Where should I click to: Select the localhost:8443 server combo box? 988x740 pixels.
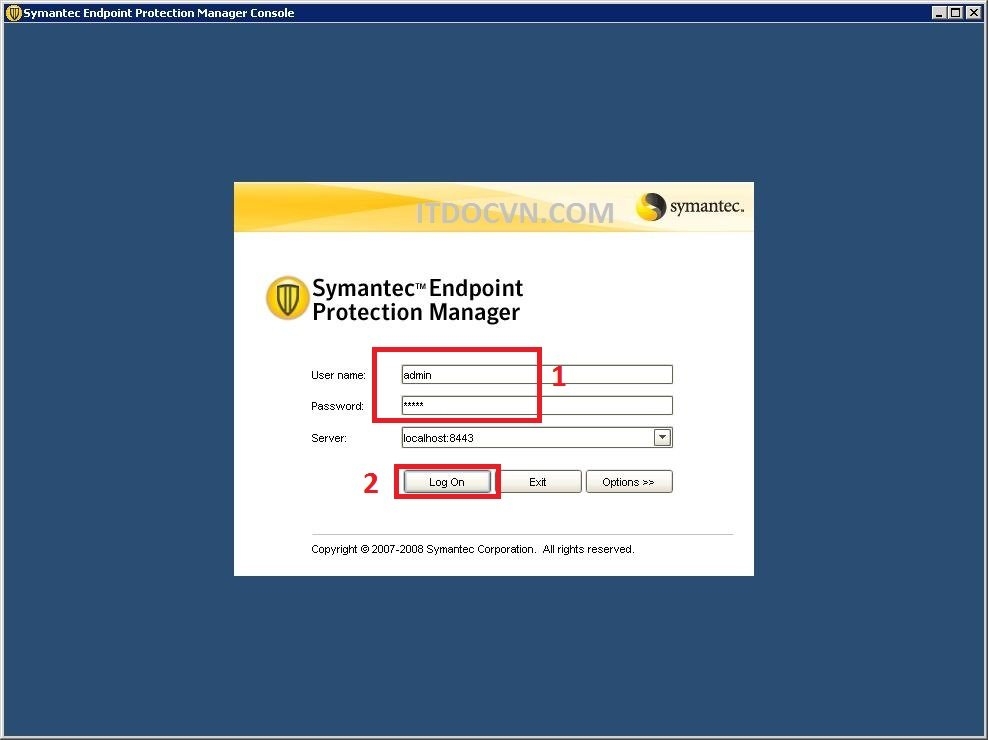click(526, 438)
